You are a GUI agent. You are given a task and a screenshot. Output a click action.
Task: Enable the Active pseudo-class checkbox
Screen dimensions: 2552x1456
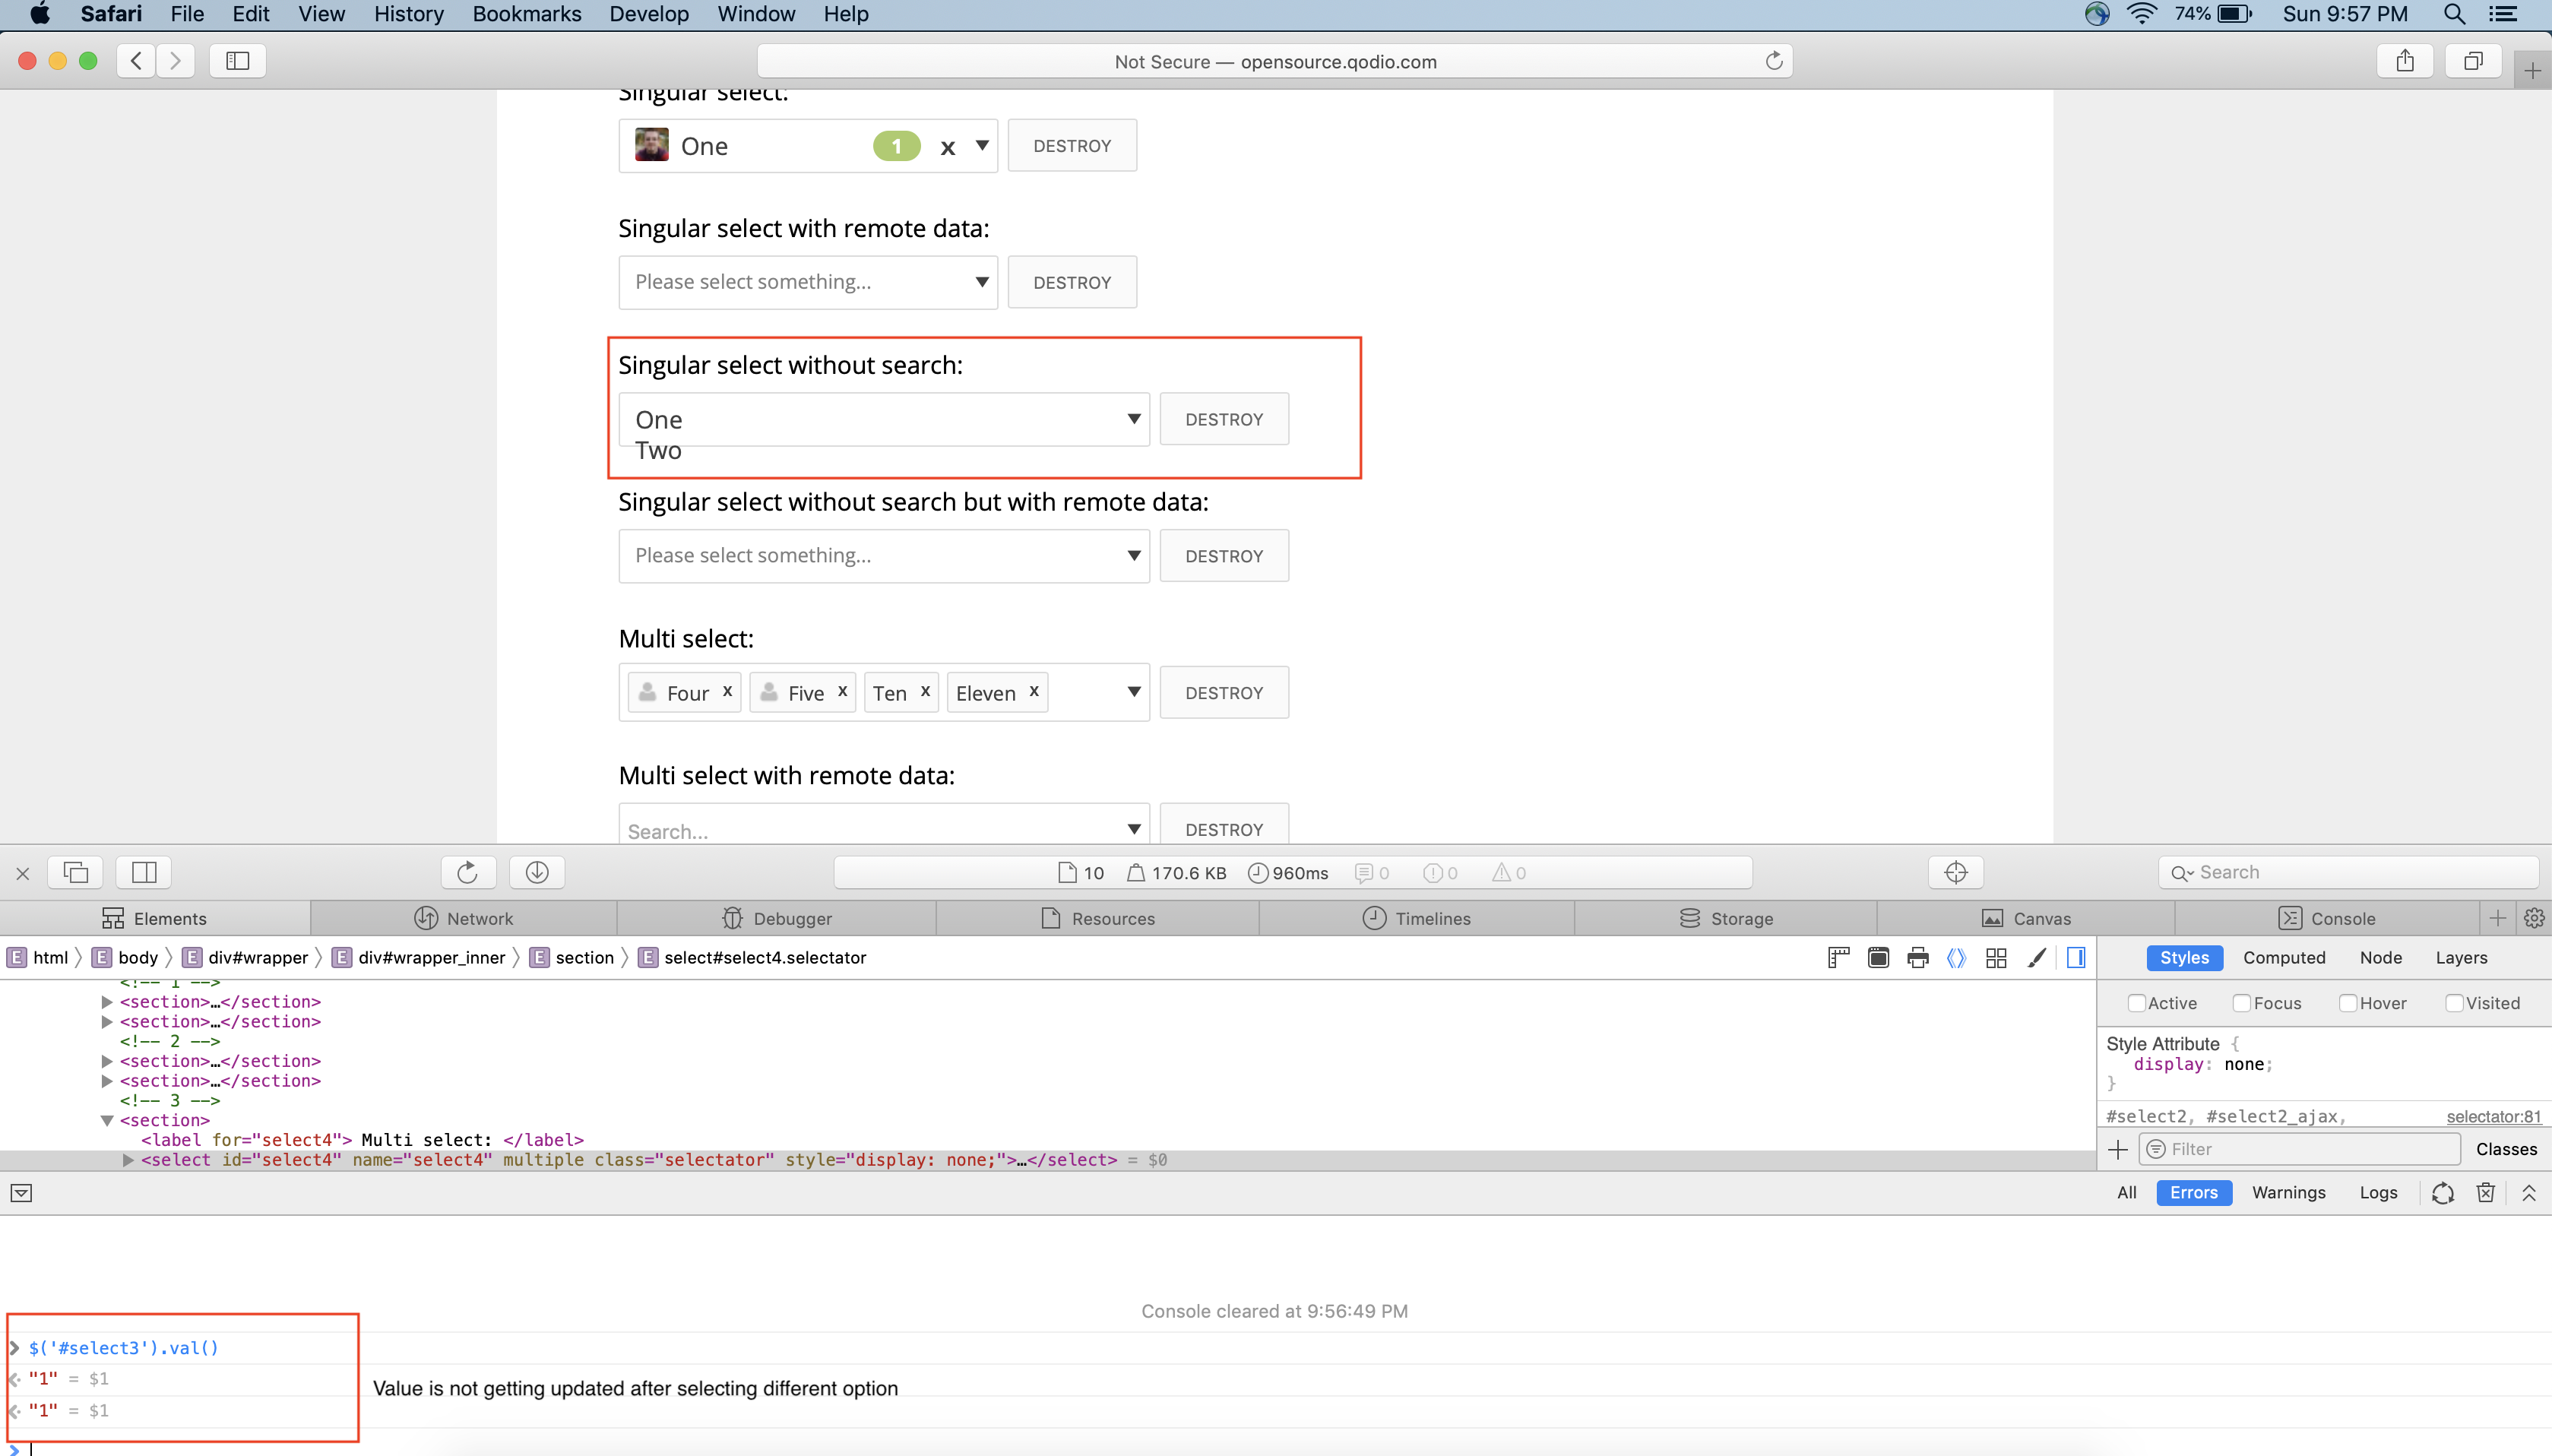pyautogui.click(x=2136, y=1003)
